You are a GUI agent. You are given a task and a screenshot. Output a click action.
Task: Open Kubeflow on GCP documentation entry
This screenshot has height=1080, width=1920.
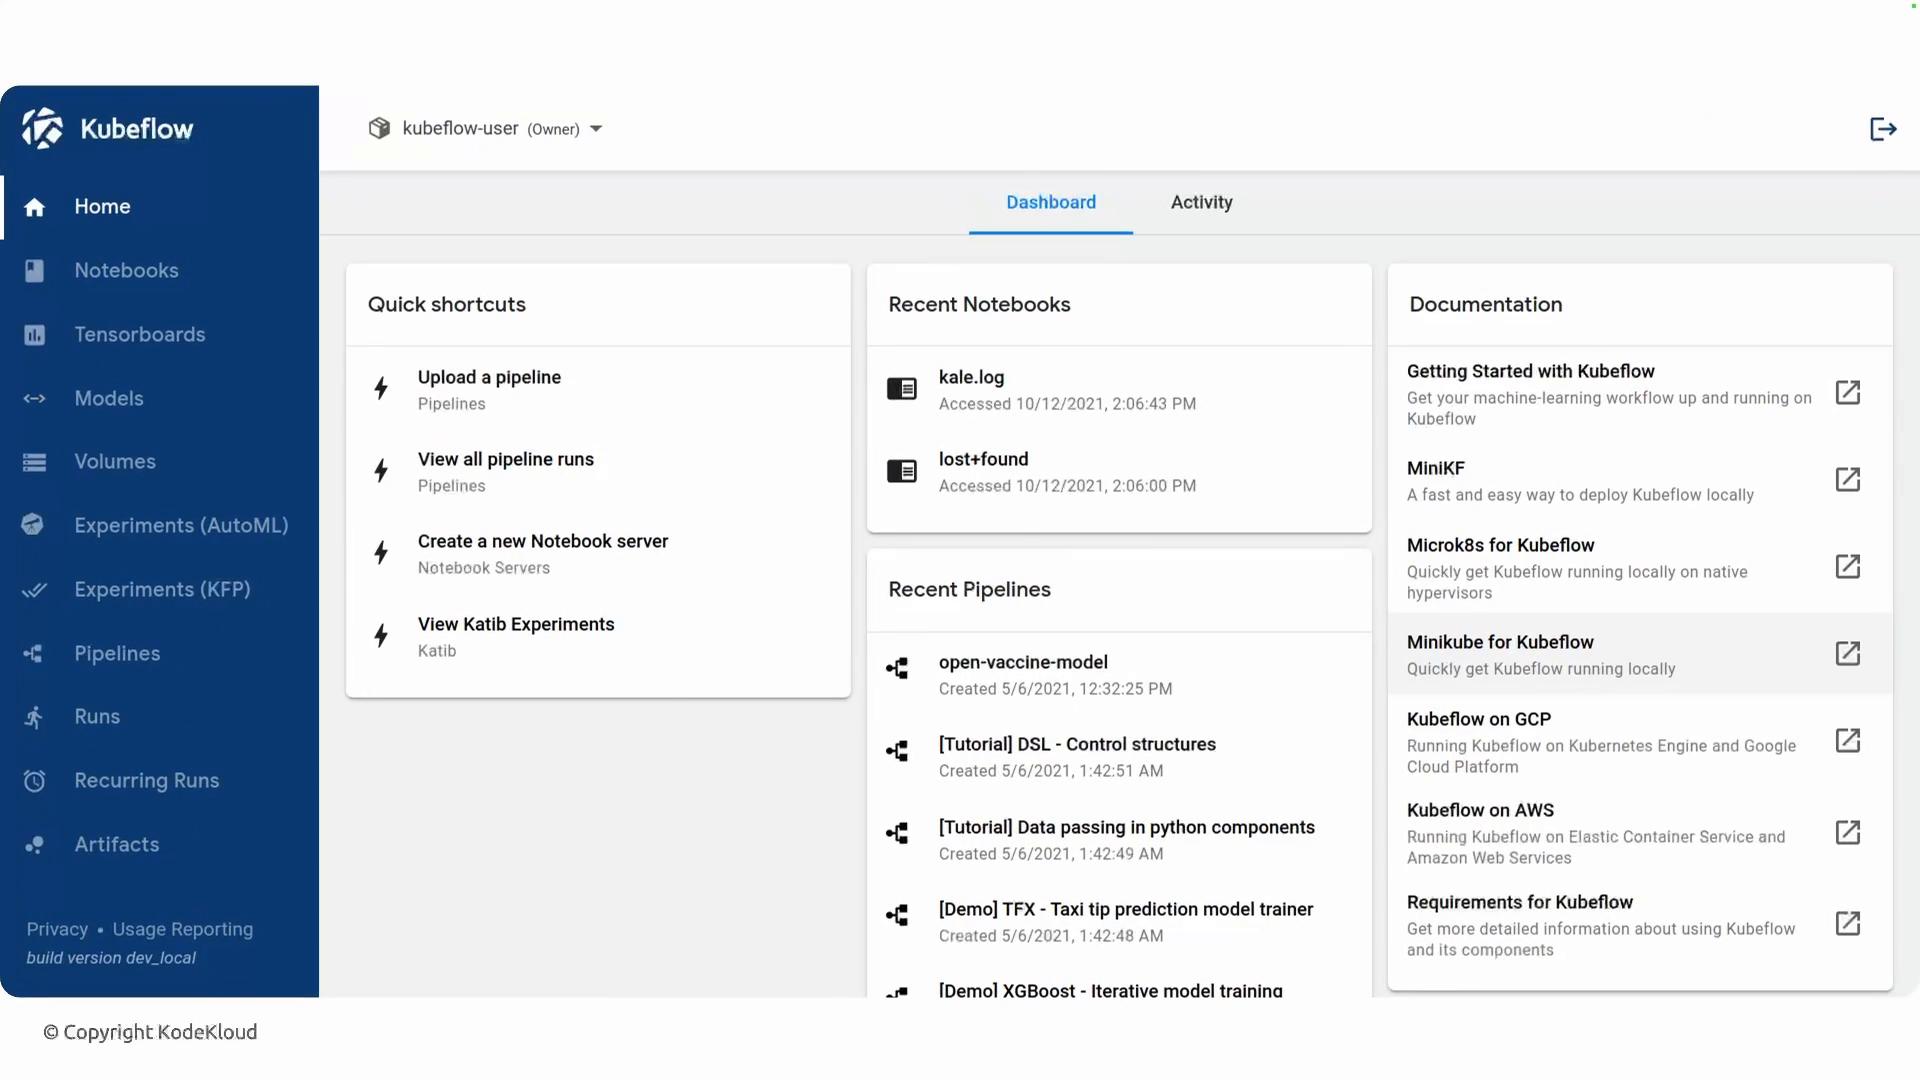1640,741
